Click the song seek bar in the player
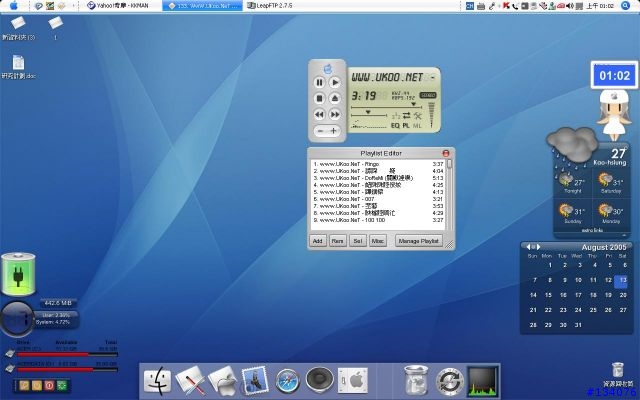 click(386, 107)
